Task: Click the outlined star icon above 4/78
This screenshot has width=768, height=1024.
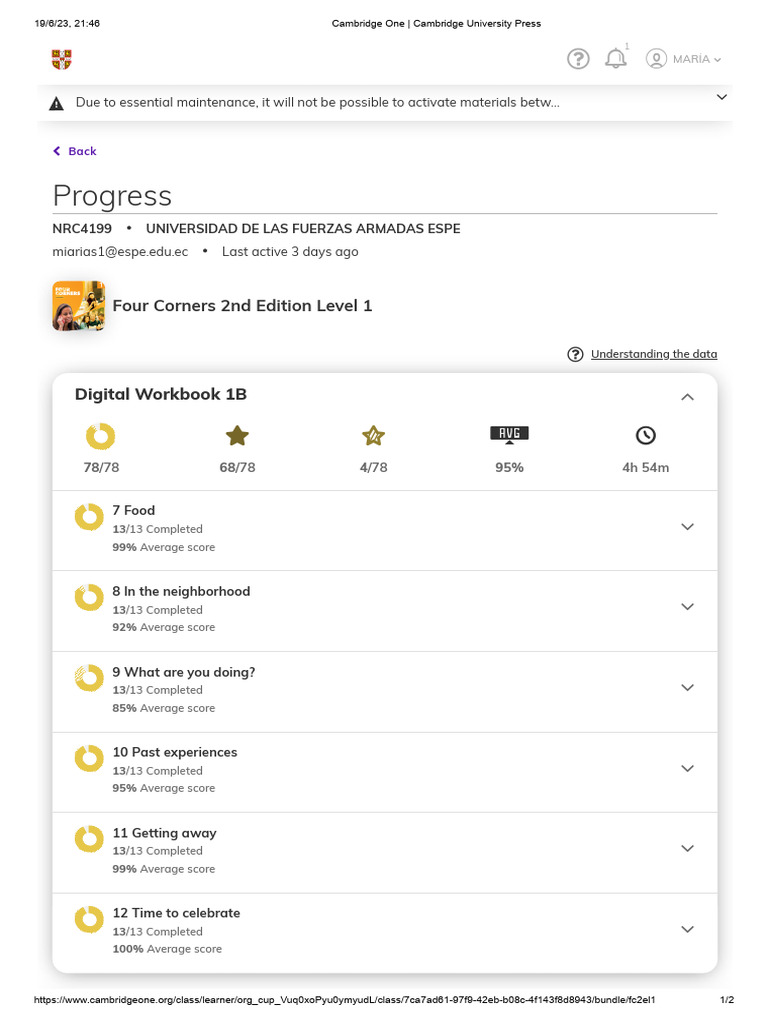Action: pos(373,435)
